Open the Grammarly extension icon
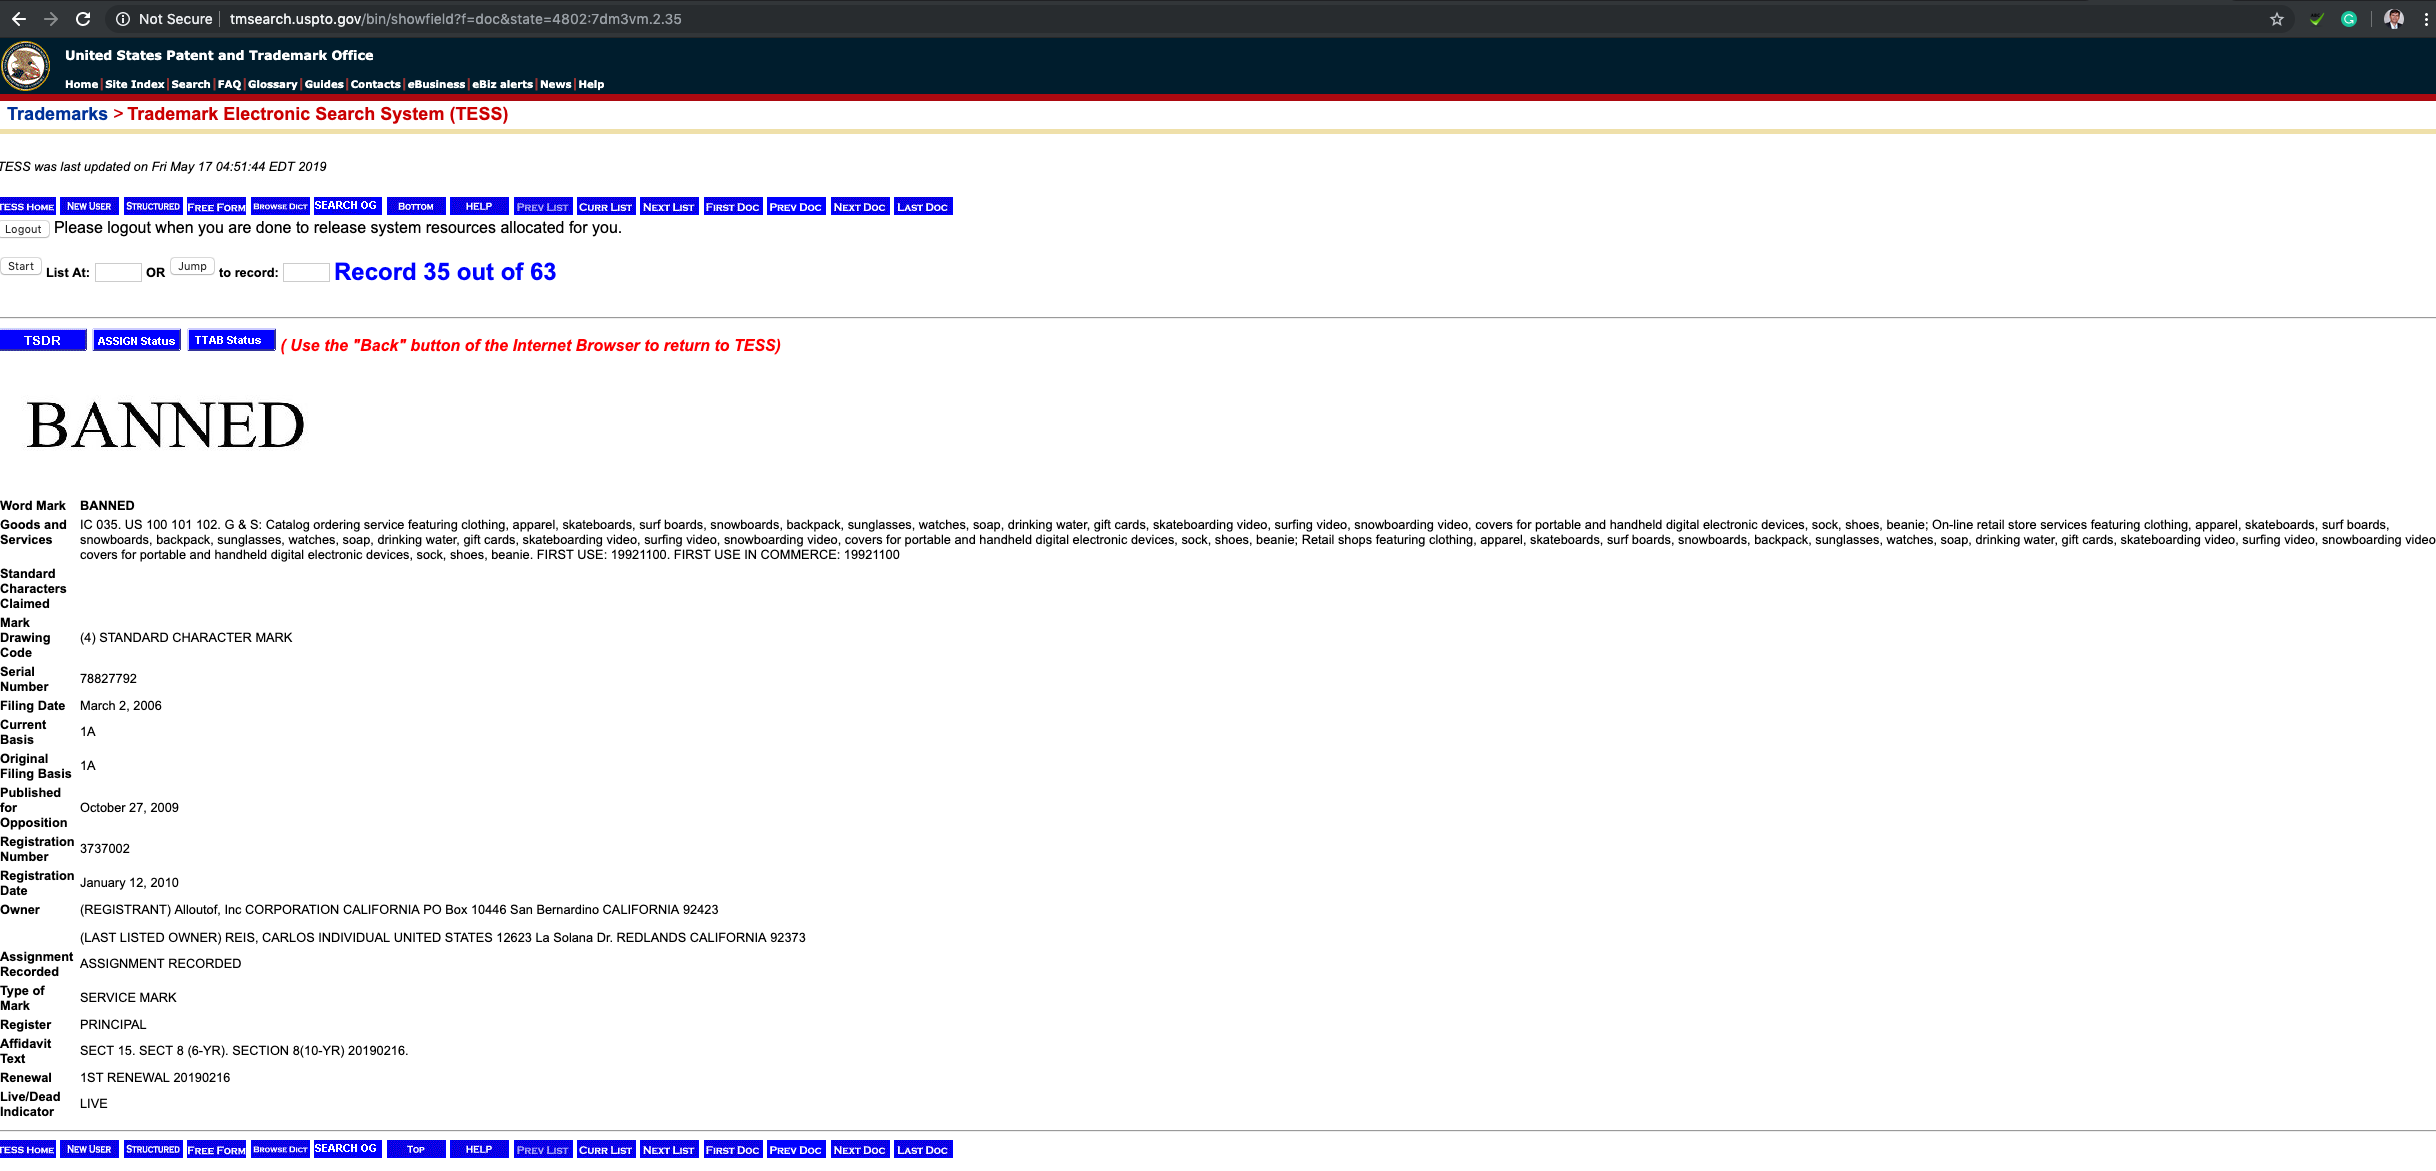The image size is (2436, 1171). click(x=2349, y=19)
